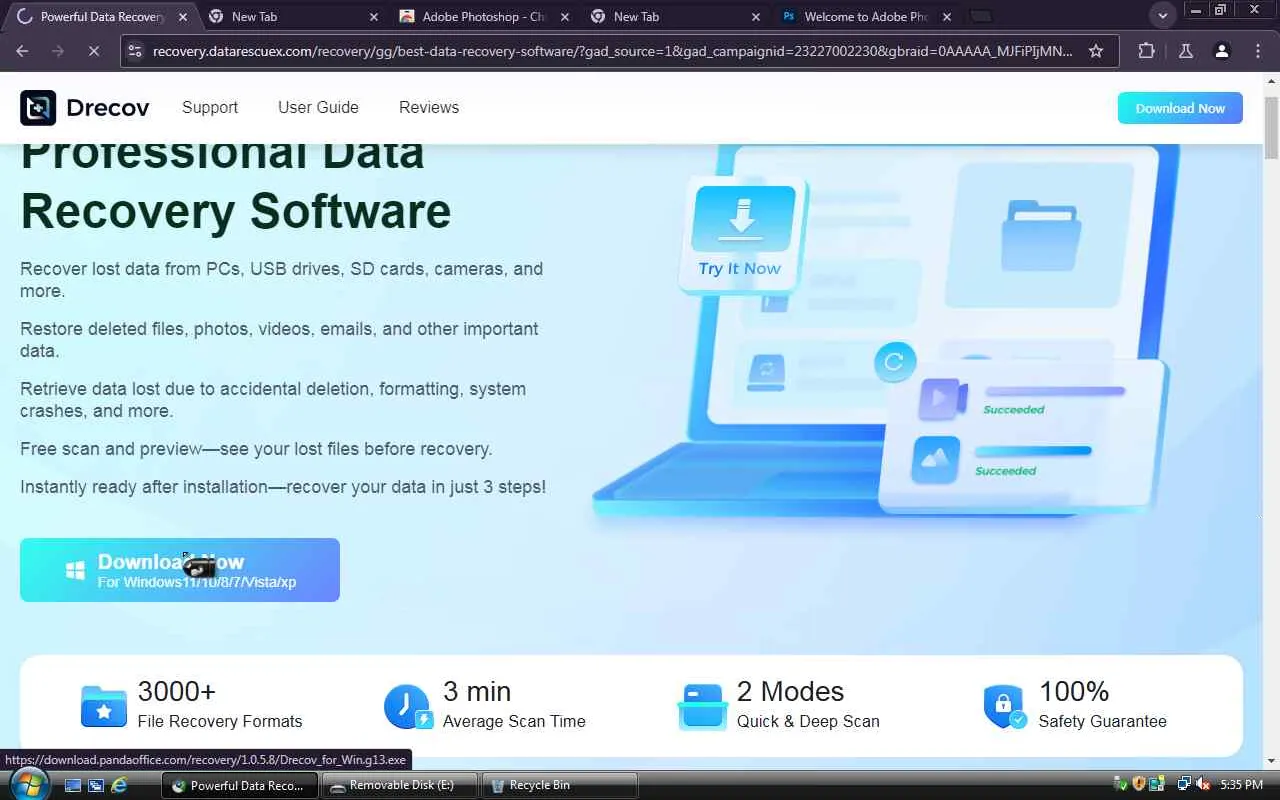Viewport: 1280px width, 800px height.
Task: Click "Recover lost data from PCs" paragraph
Action: tap(282, 280)
